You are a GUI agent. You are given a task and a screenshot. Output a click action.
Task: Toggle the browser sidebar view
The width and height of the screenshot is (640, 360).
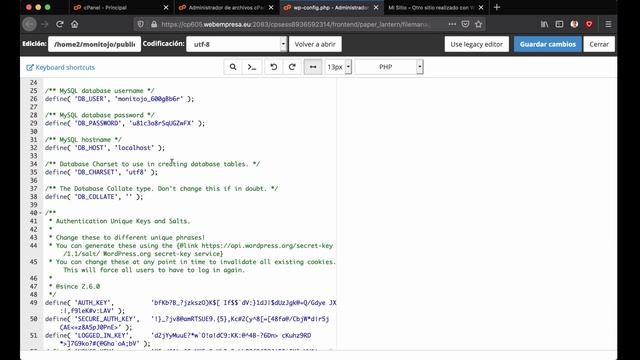[559, 24]
